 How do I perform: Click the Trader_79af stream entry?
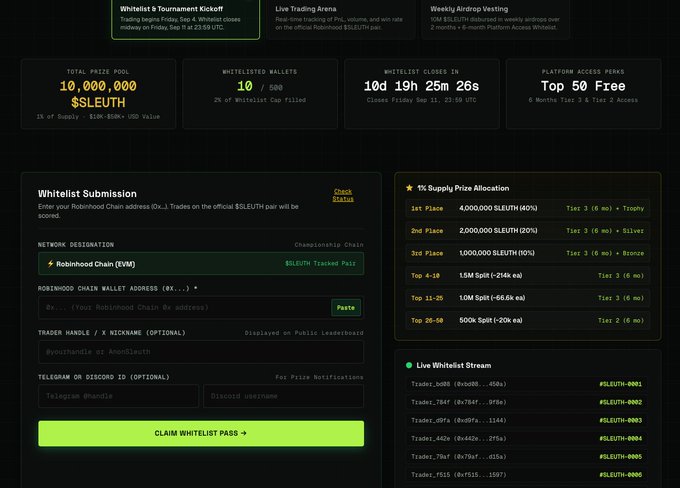(x=526, y=457)
